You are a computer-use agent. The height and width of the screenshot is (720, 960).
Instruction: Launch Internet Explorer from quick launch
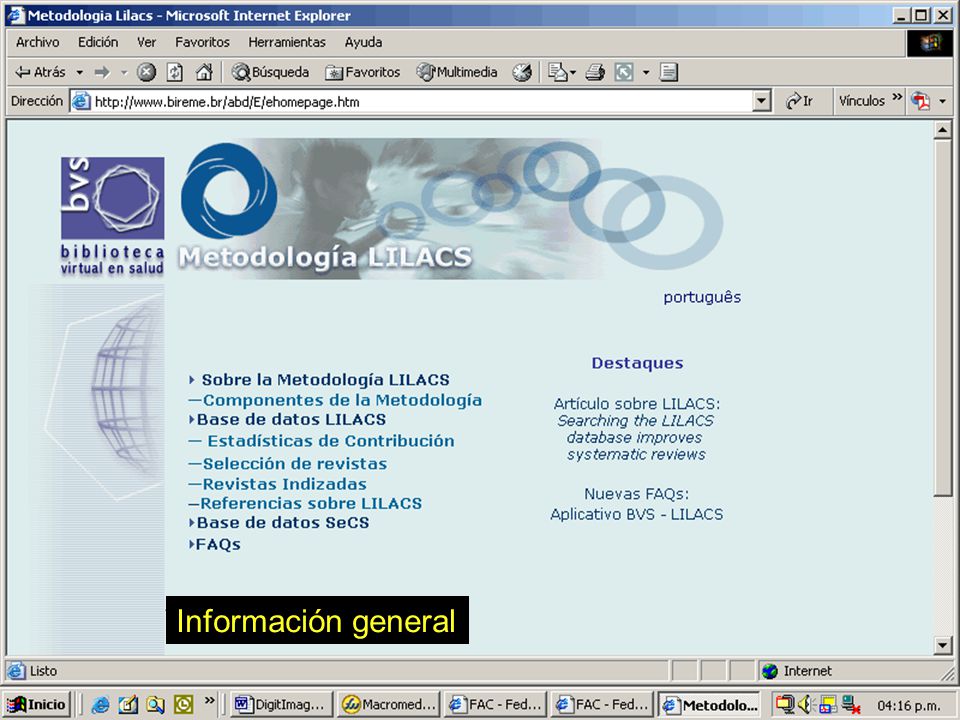(x=100, y=705)
